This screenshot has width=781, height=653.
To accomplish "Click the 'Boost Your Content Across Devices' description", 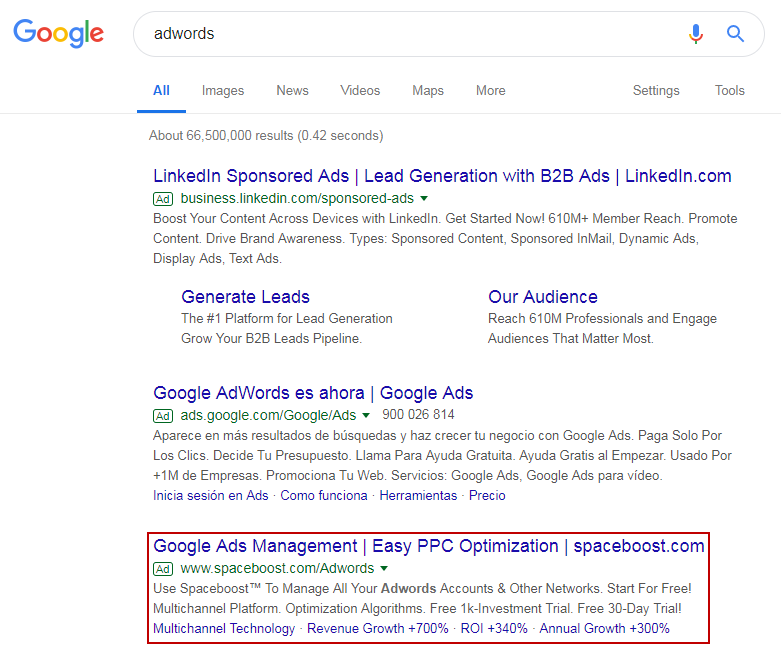I will coord(445,239).
